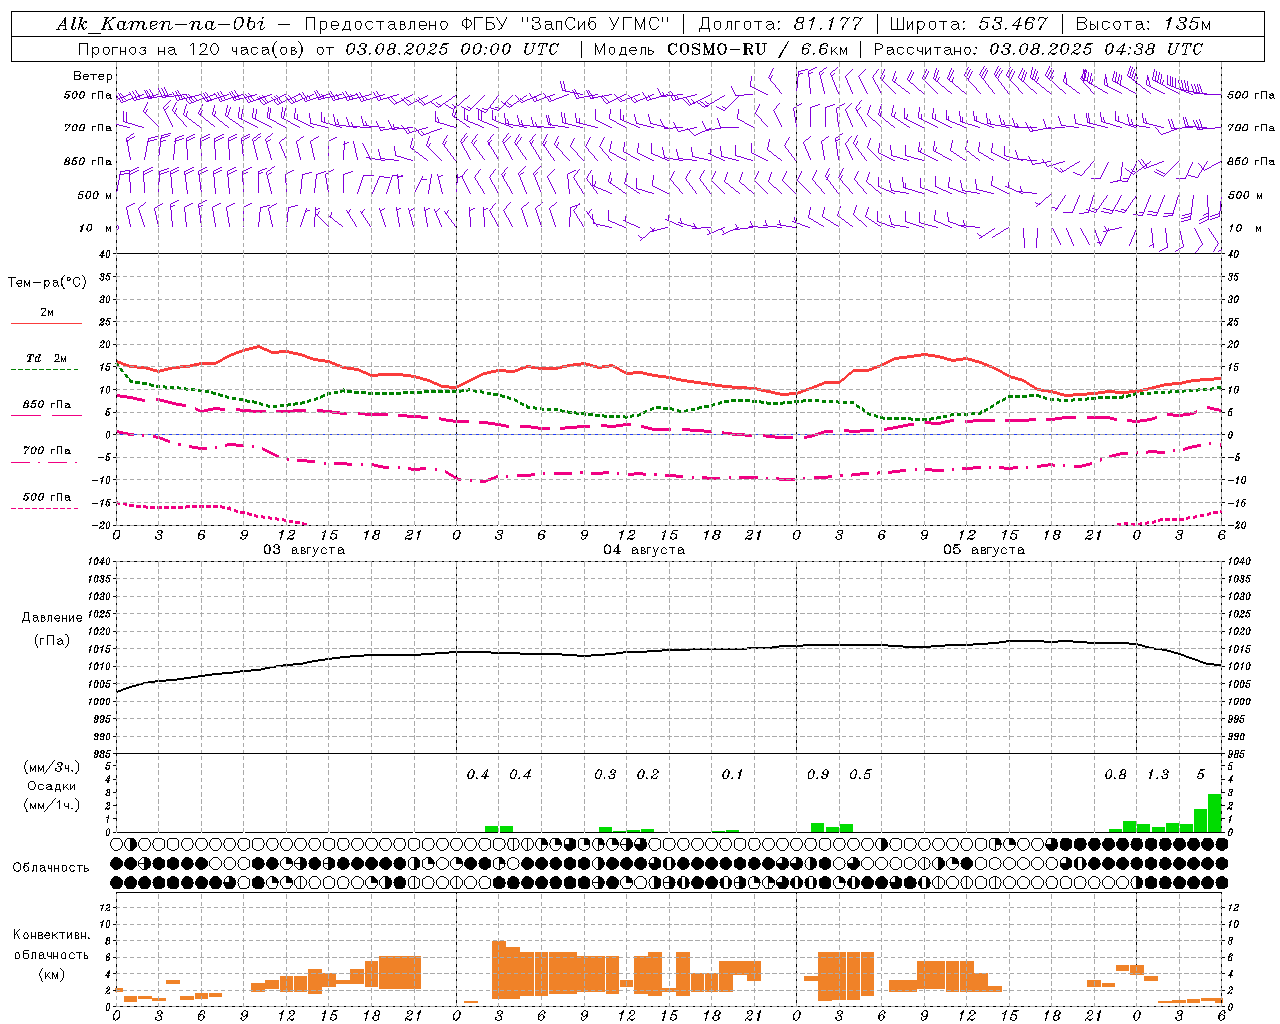Click the (мм/3ч.) precipitation unit label
The width and height of the screenshot is (1280, 1024).
click(x=52, y=768)
